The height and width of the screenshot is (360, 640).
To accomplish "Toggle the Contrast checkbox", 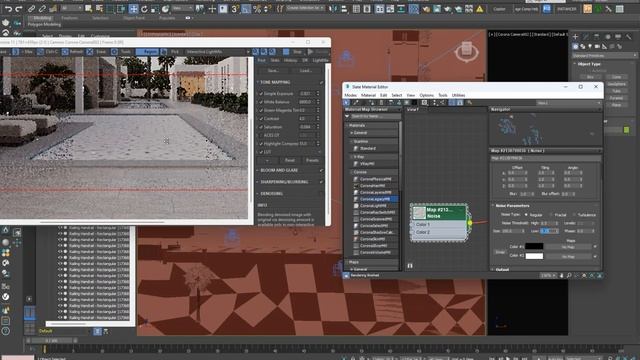I will [x=261, y=118].
